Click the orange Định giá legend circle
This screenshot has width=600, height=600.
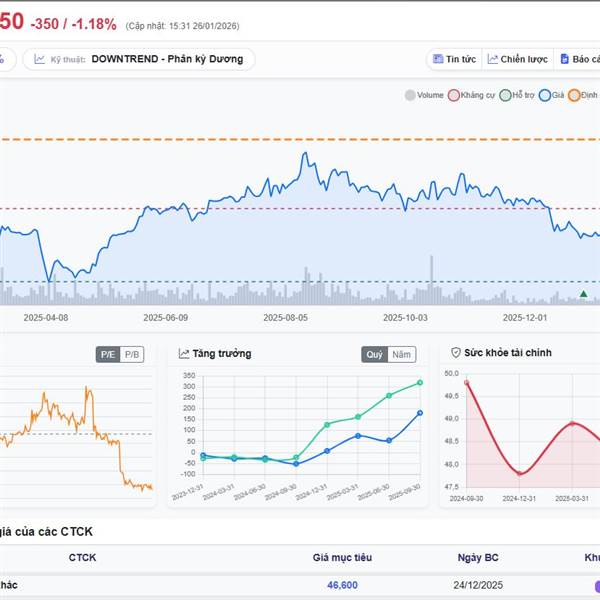[575, 96]
